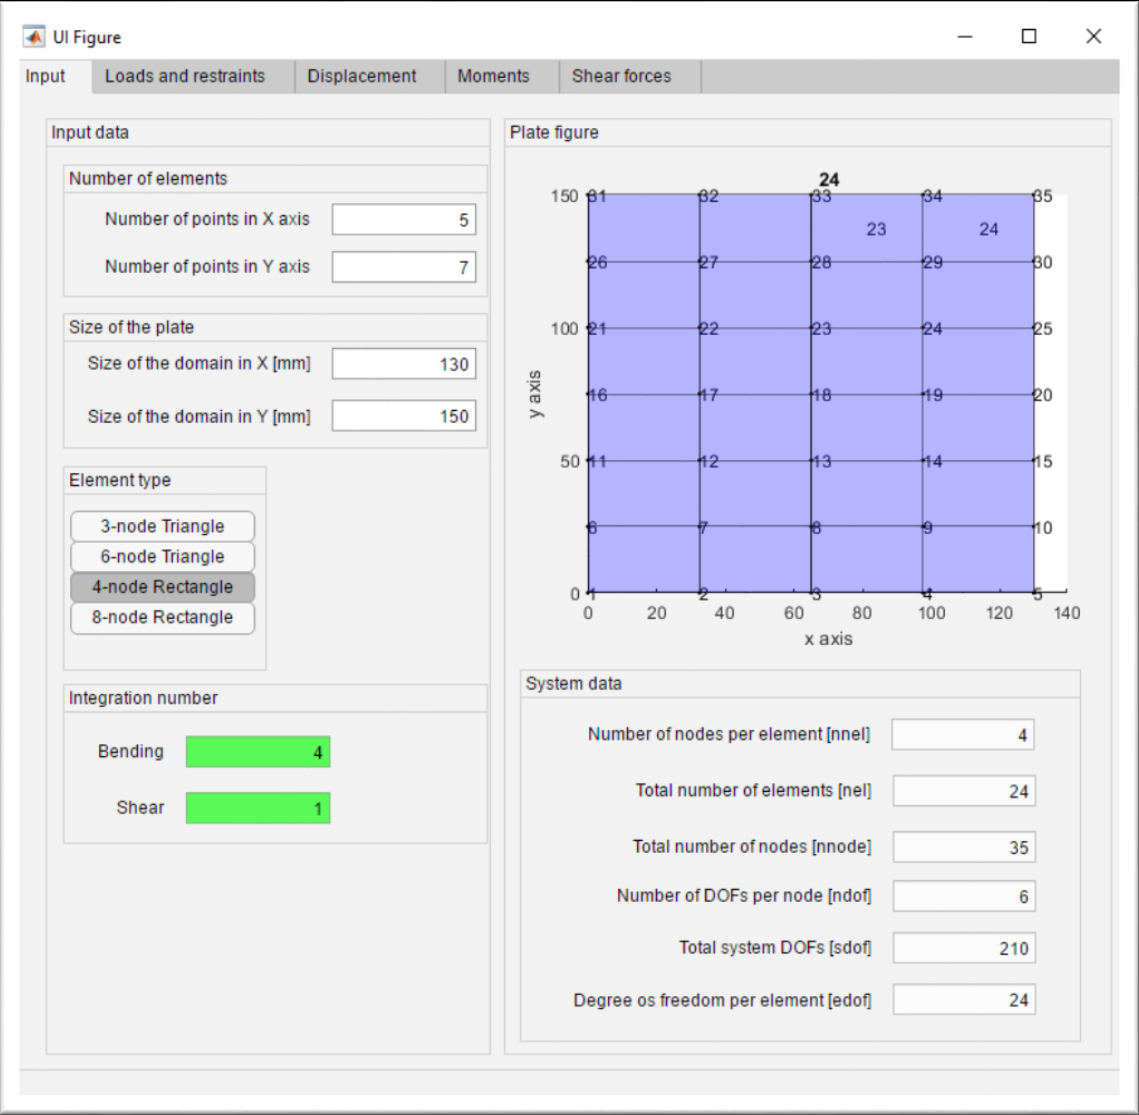Click the MATLAB icon in title bar
1139x1115 pixels.
[x=34, y=37]
